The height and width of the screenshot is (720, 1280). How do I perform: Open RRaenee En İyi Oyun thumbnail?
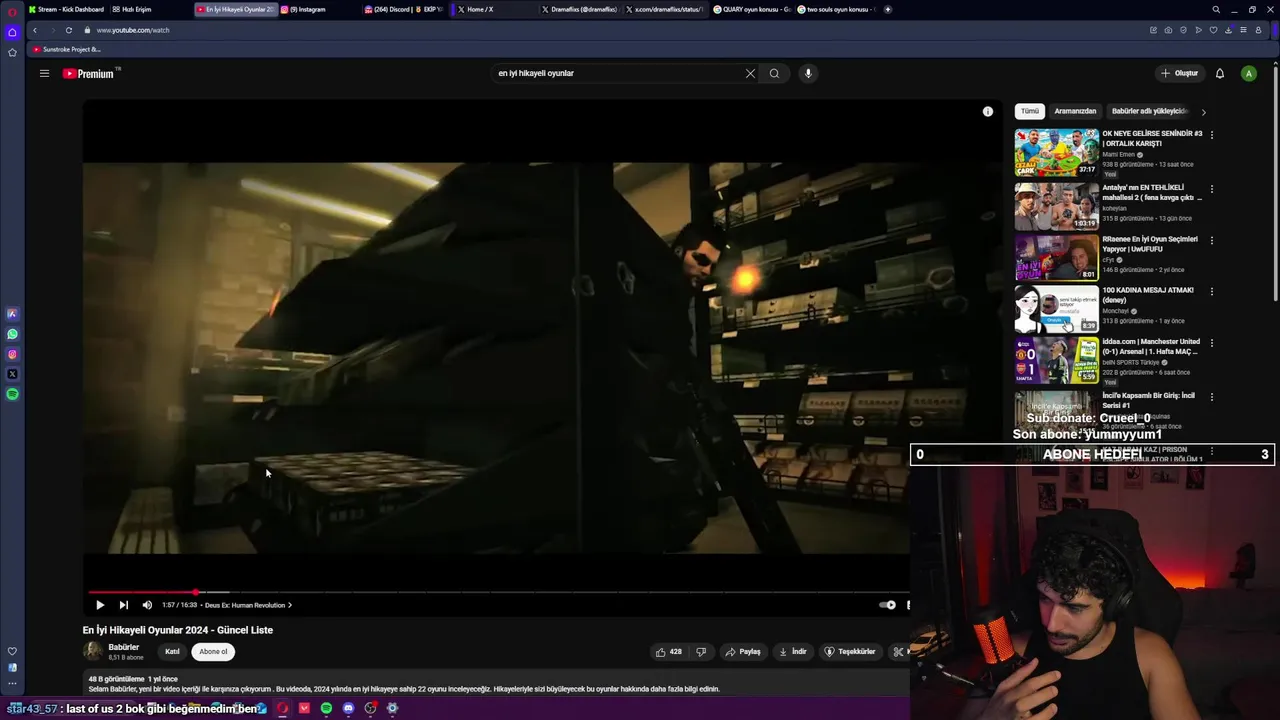click(x=1056, y=257)
